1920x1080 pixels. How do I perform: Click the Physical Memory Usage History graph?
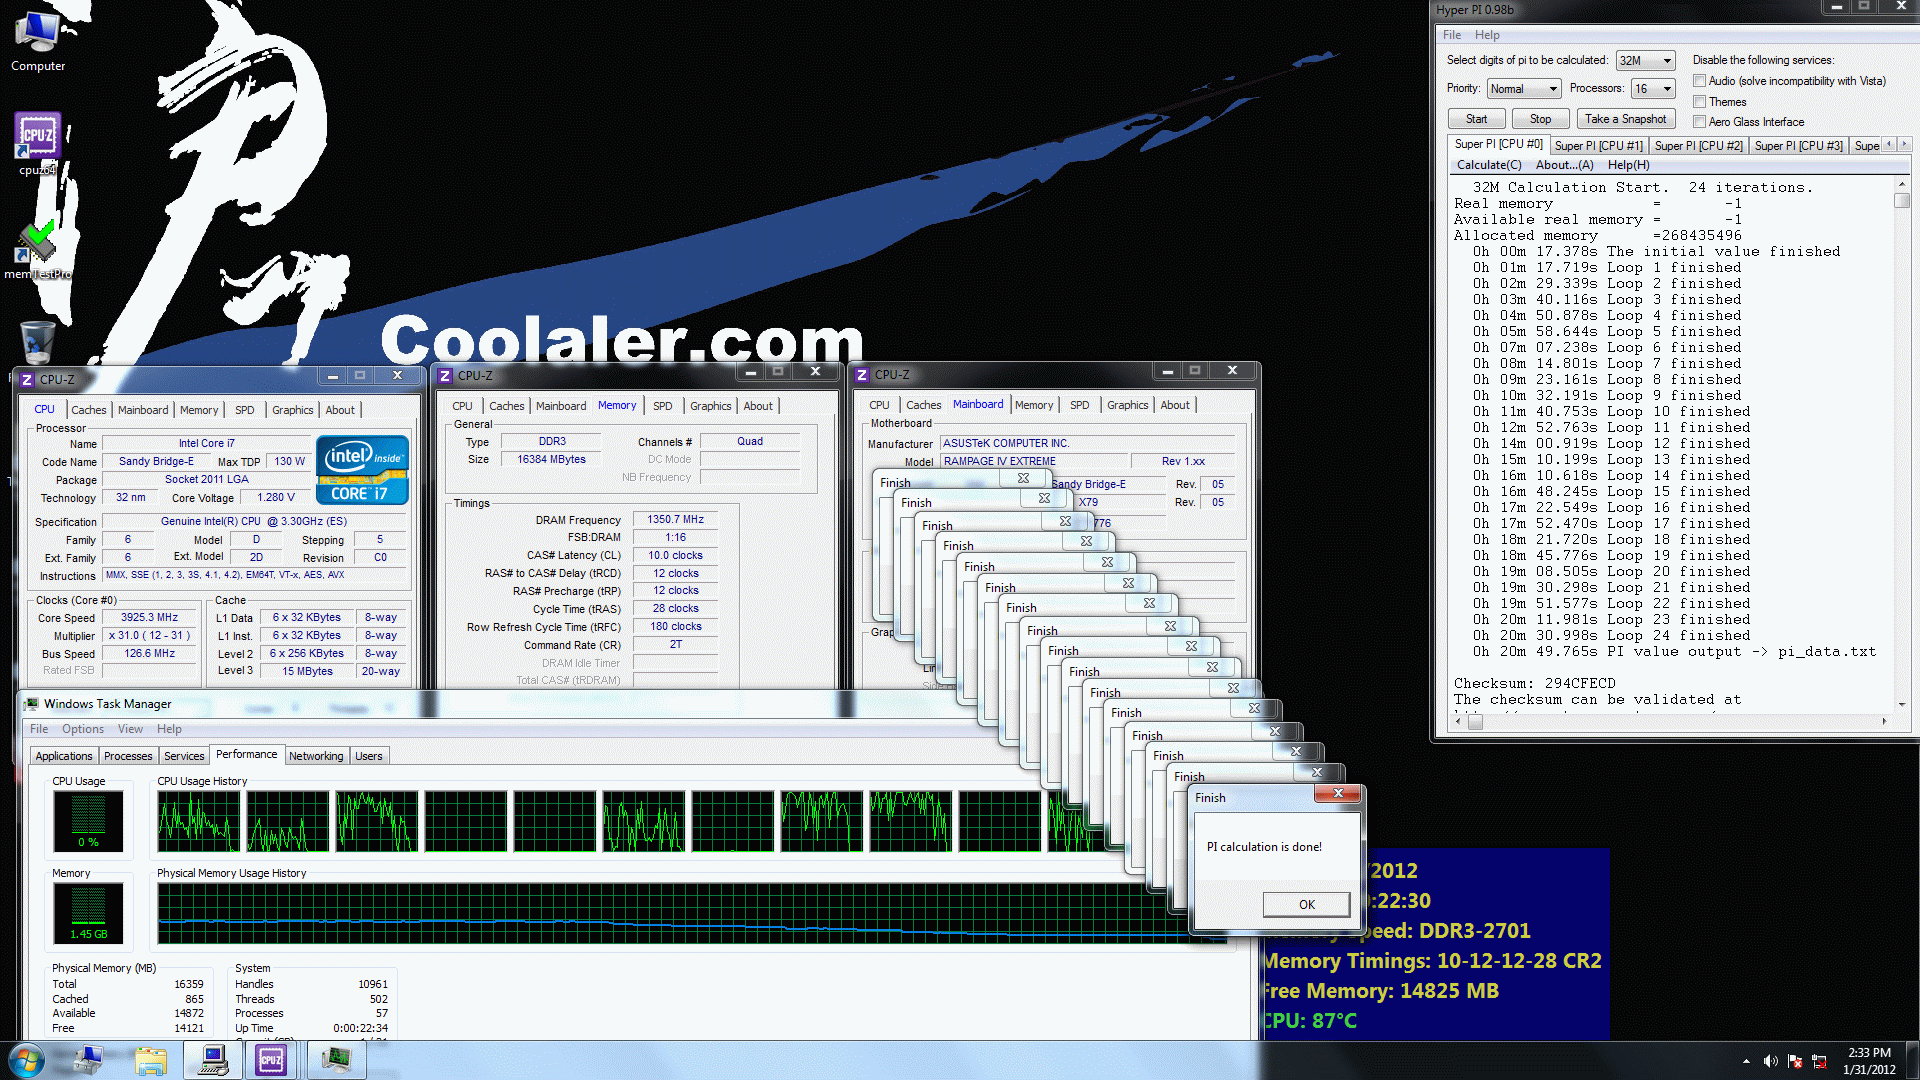[693, 913]
